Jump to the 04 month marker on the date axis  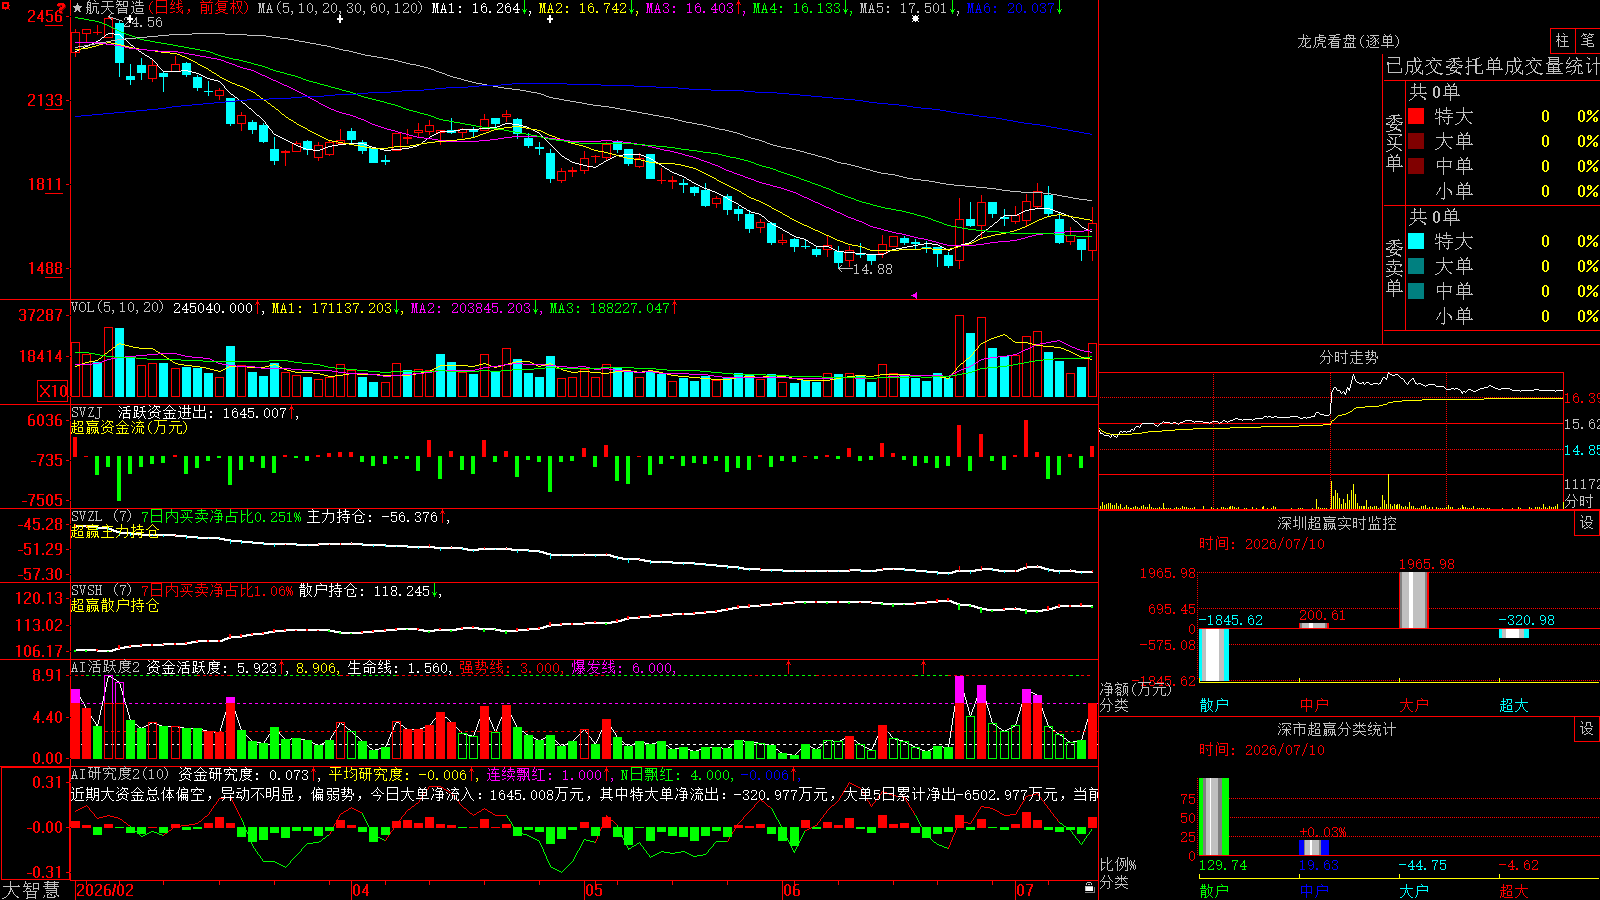coord(361,890)
